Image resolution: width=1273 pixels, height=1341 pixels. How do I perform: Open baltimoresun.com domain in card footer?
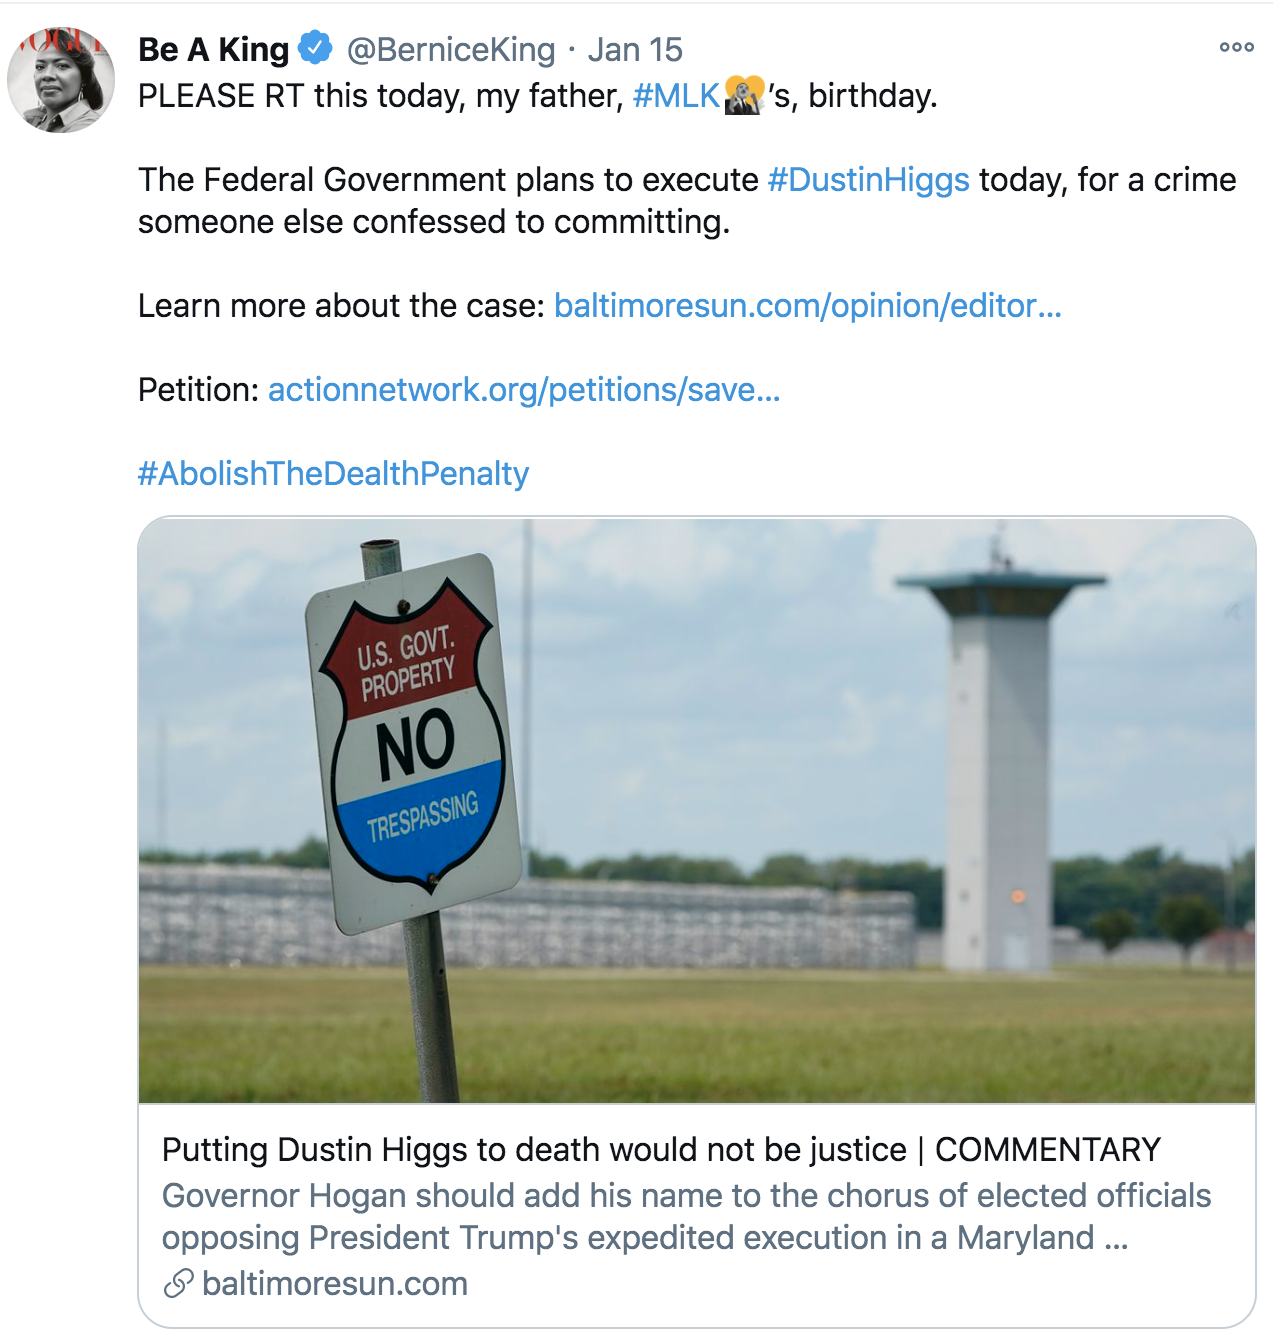pos(334,1283)
